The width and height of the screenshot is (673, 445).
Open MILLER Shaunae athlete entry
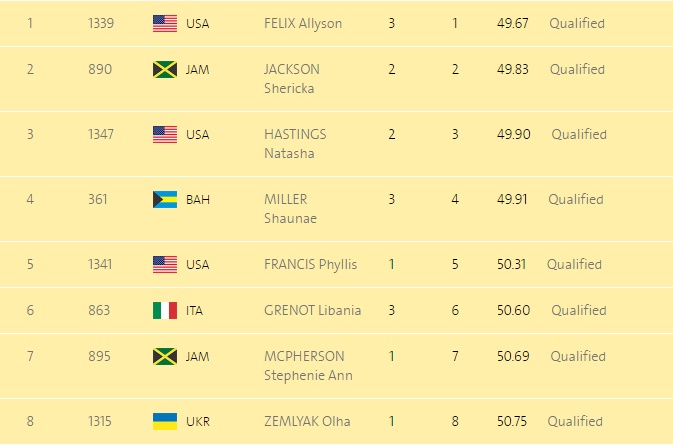click(x=291, y=209)
